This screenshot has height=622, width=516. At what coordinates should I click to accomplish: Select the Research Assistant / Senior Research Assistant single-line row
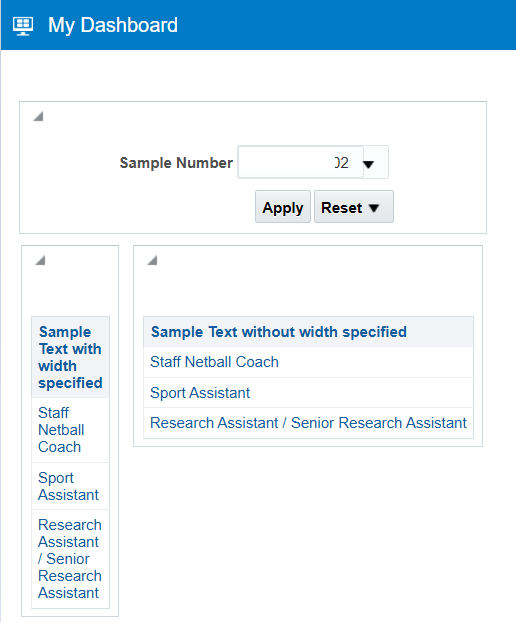pos(309,423)
